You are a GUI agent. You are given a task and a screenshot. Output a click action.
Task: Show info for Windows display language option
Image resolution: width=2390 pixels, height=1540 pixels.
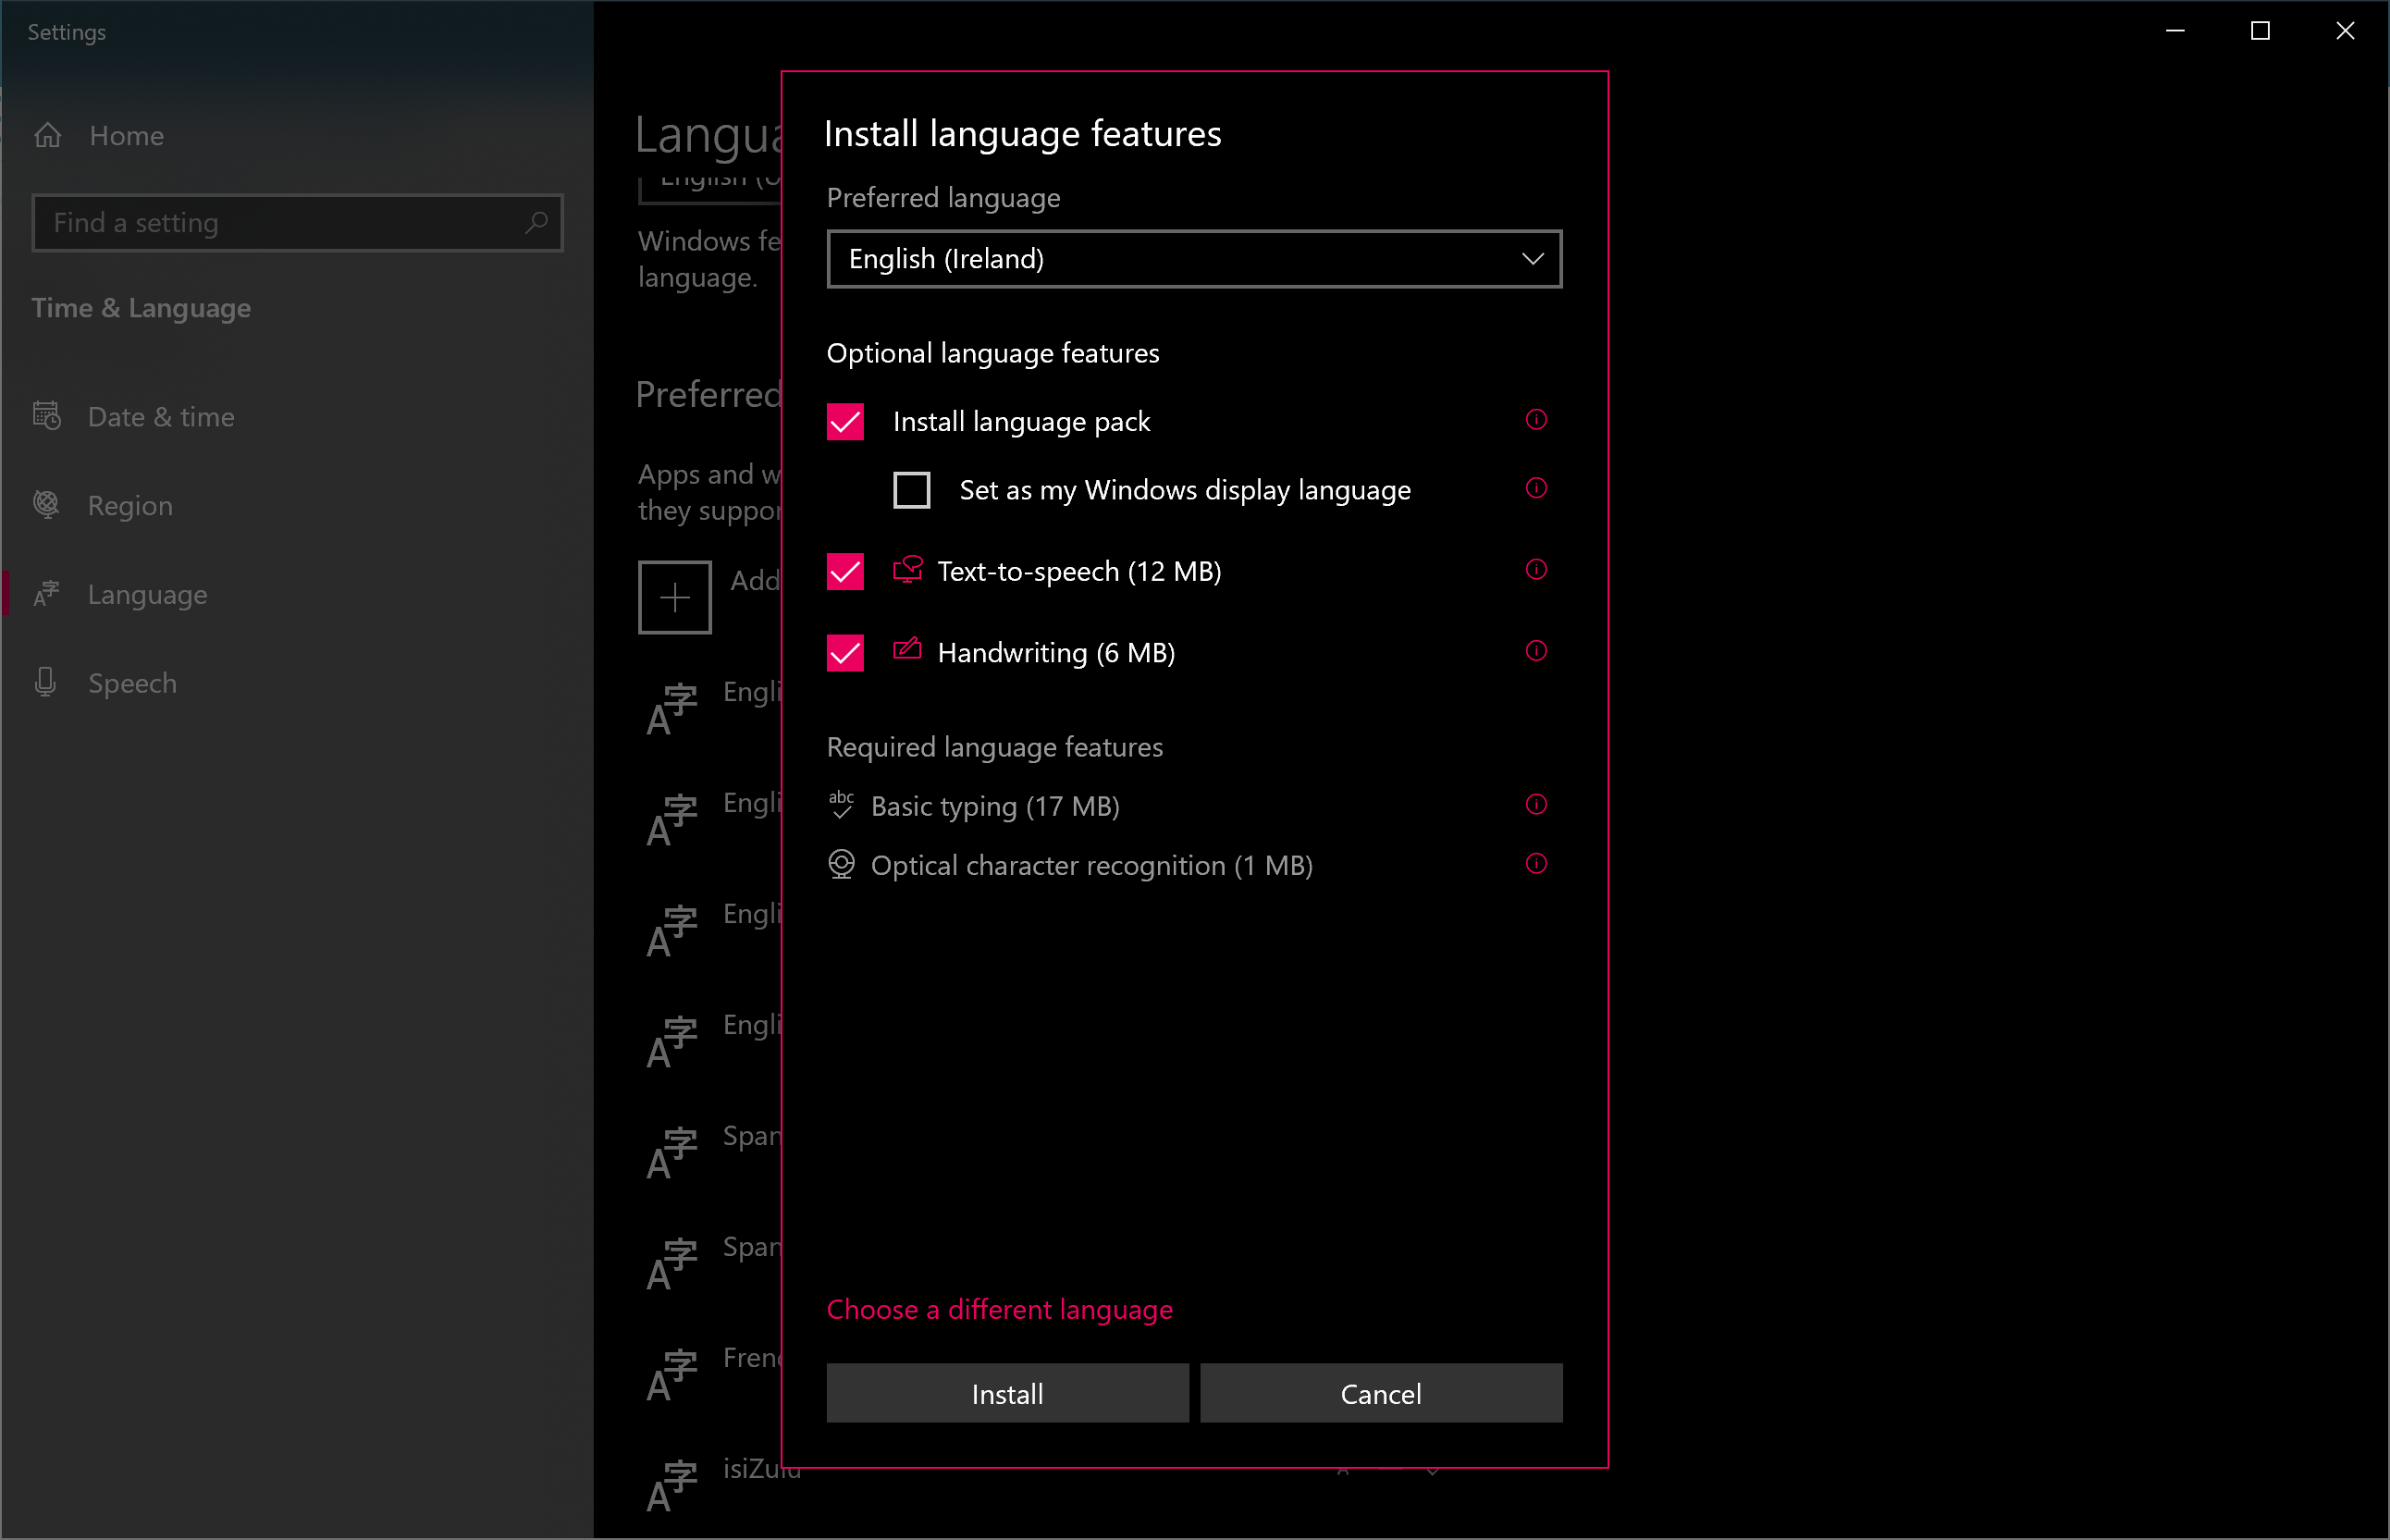click(x=1536, y=488)
